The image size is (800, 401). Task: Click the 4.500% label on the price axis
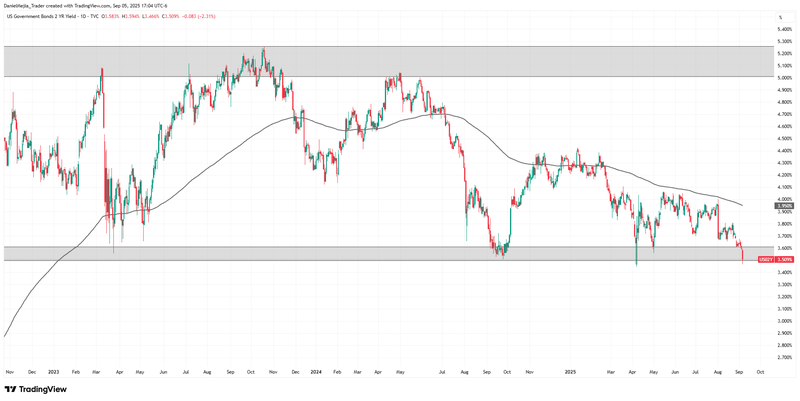click(x=783, y=139)
